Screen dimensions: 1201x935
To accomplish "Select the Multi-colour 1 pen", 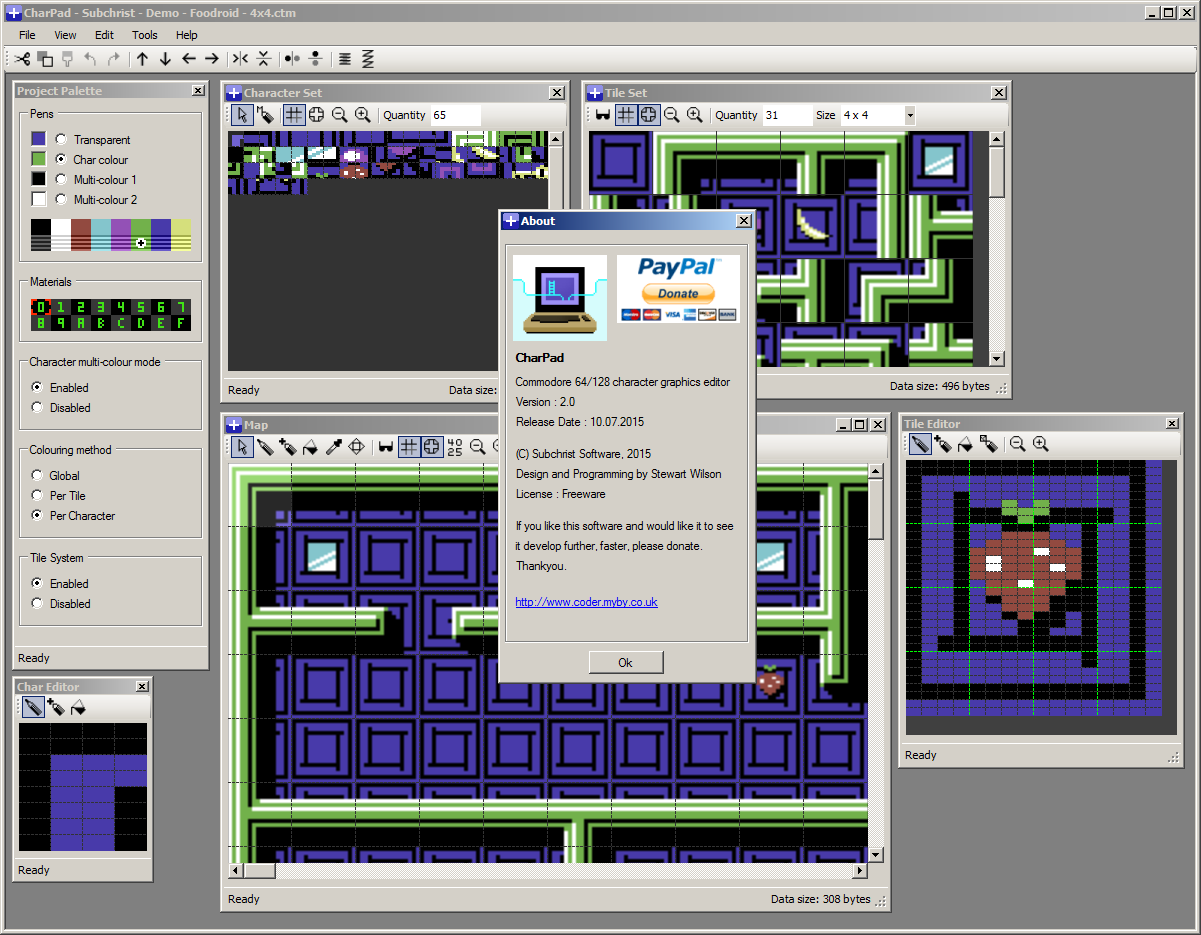I will pyautogui.click(x=62, y=180).
